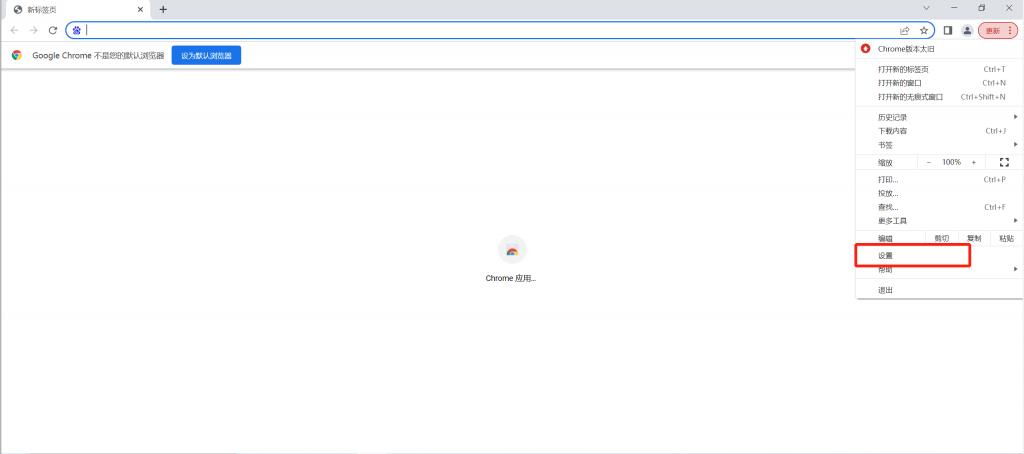This screenshot has width=1024, height=454.
Task: Click the 100% zoom value
Action: (x=952, y=162)
